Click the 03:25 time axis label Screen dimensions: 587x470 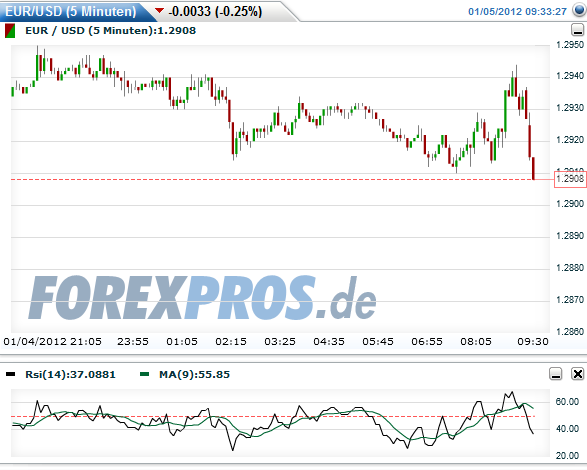280,342
